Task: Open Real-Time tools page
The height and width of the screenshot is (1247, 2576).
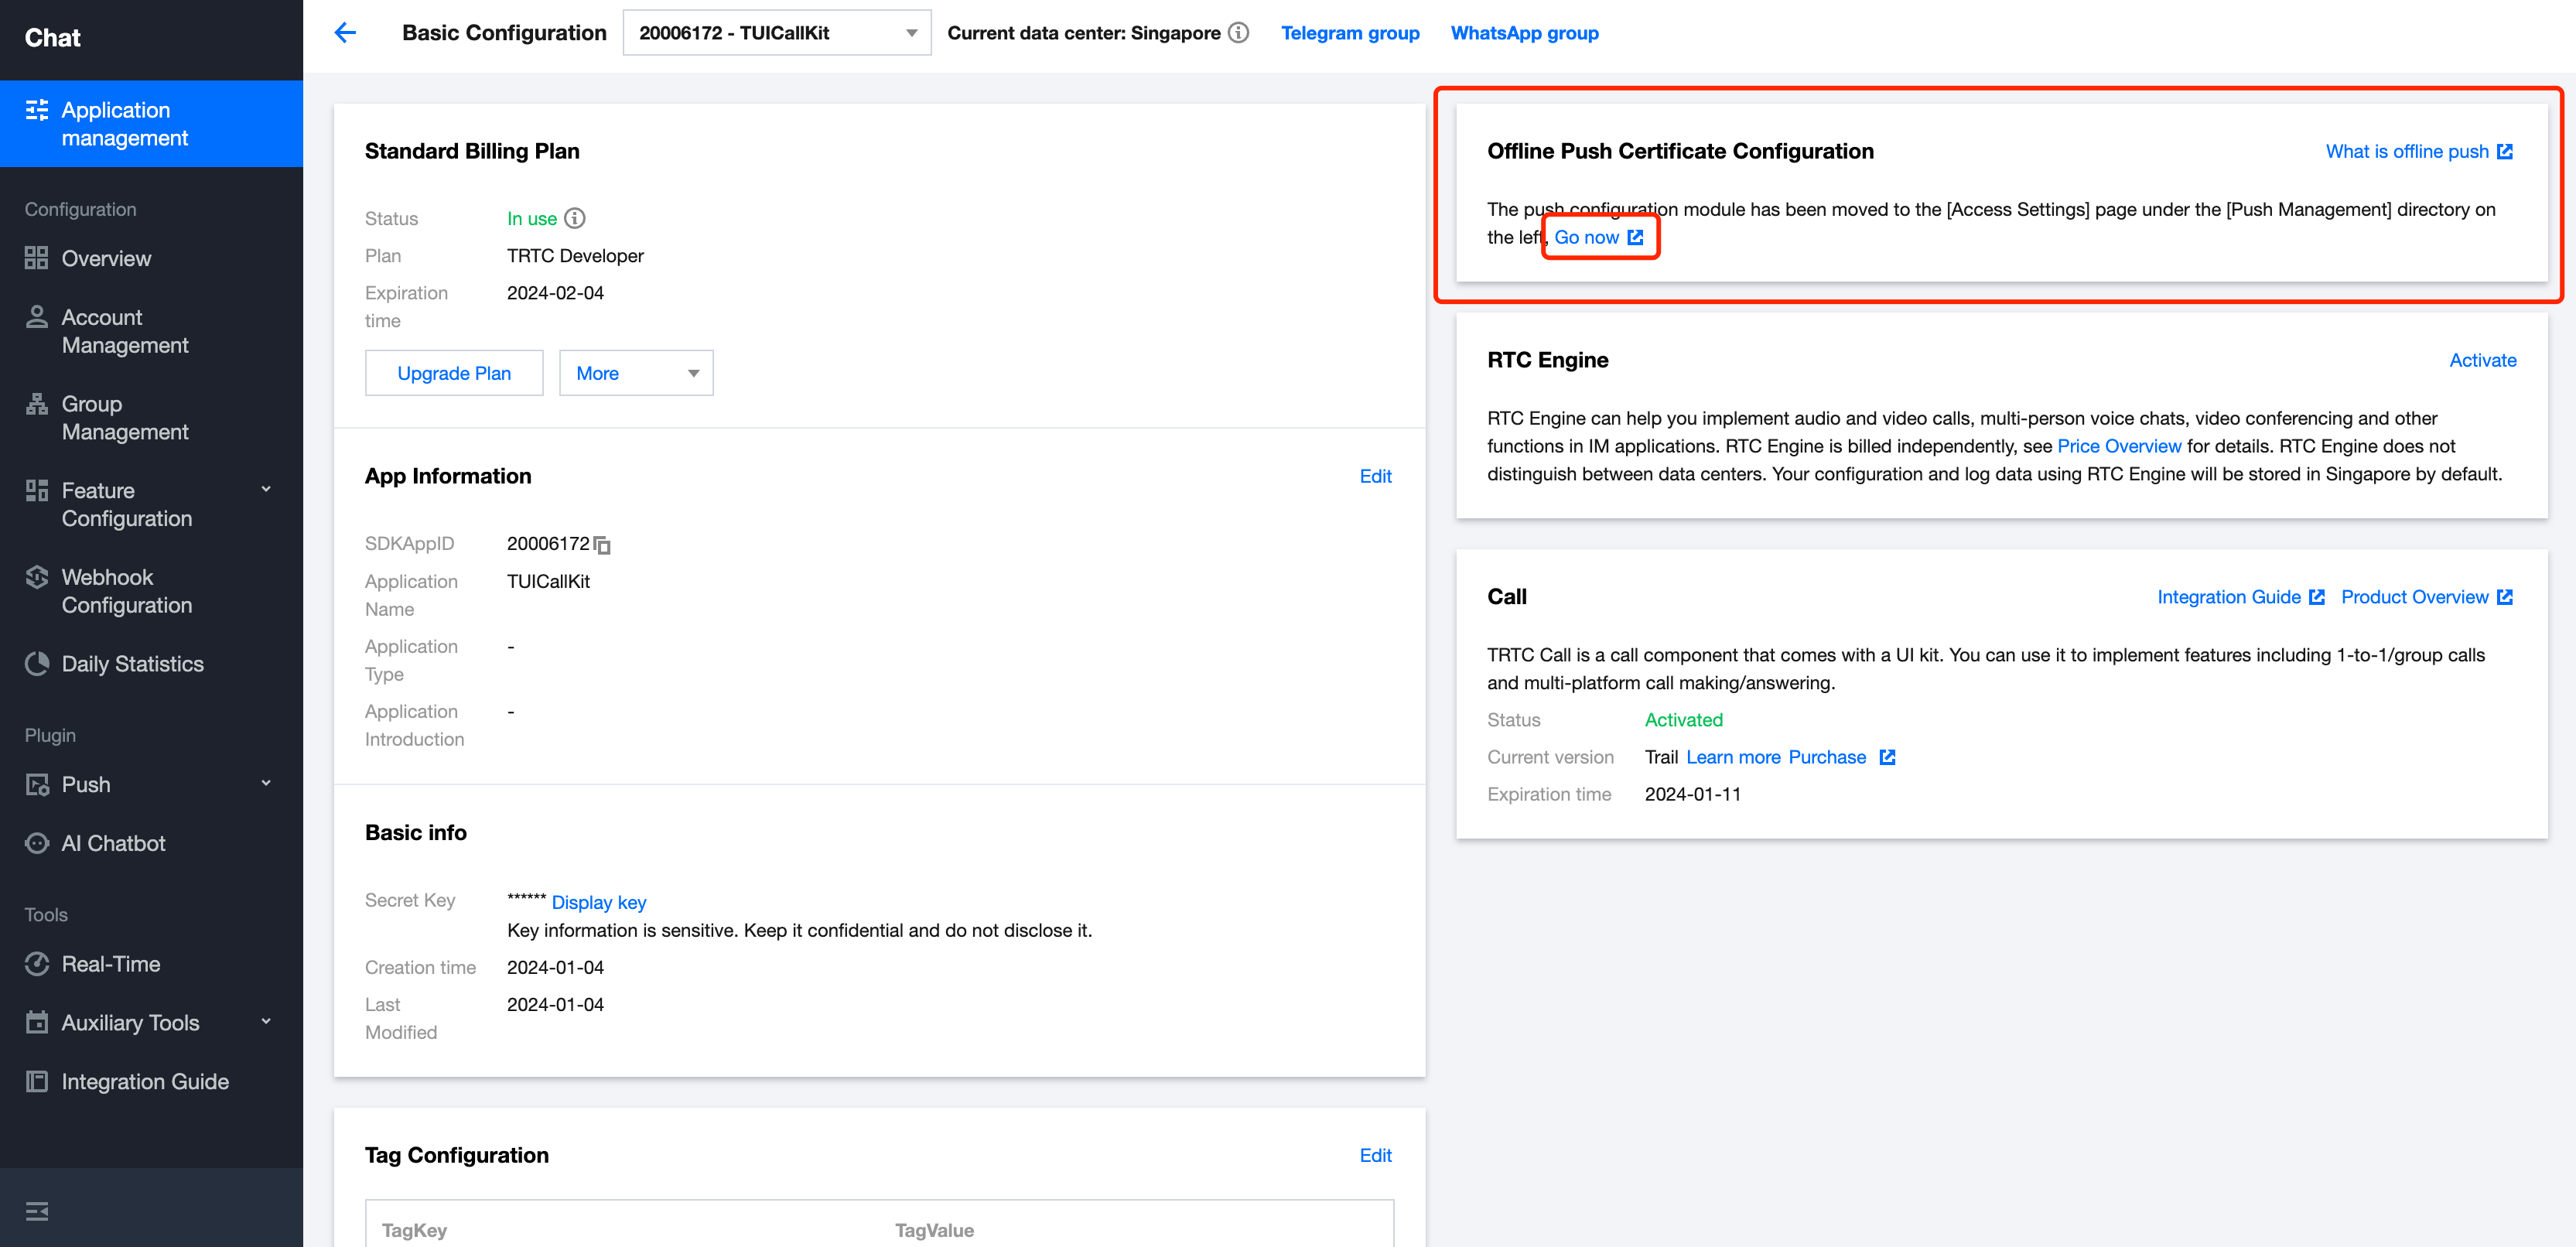Action: click(110, 964)
